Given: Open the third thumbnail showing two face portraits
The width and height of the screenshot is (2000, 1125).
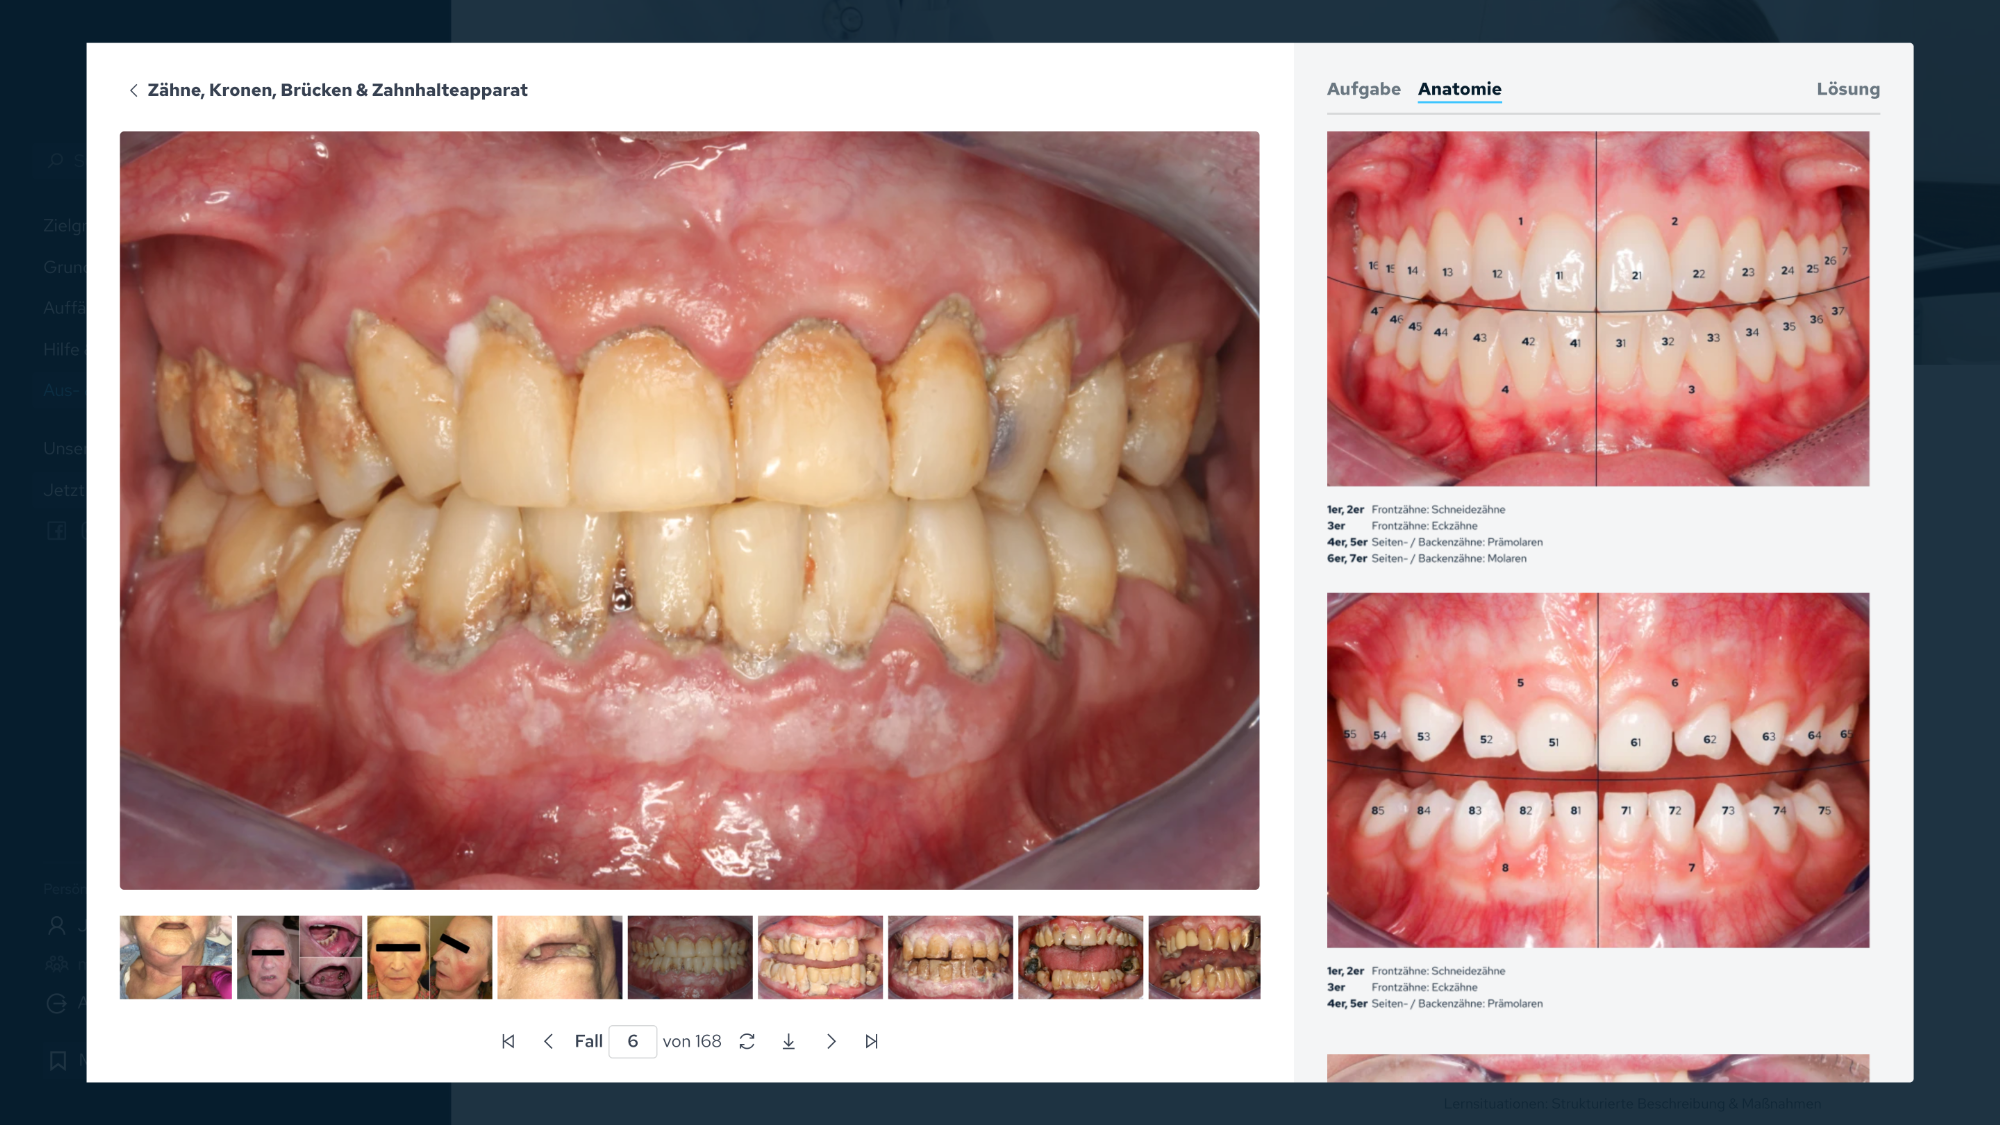Looking at the screenshot, I should [429, 957].
